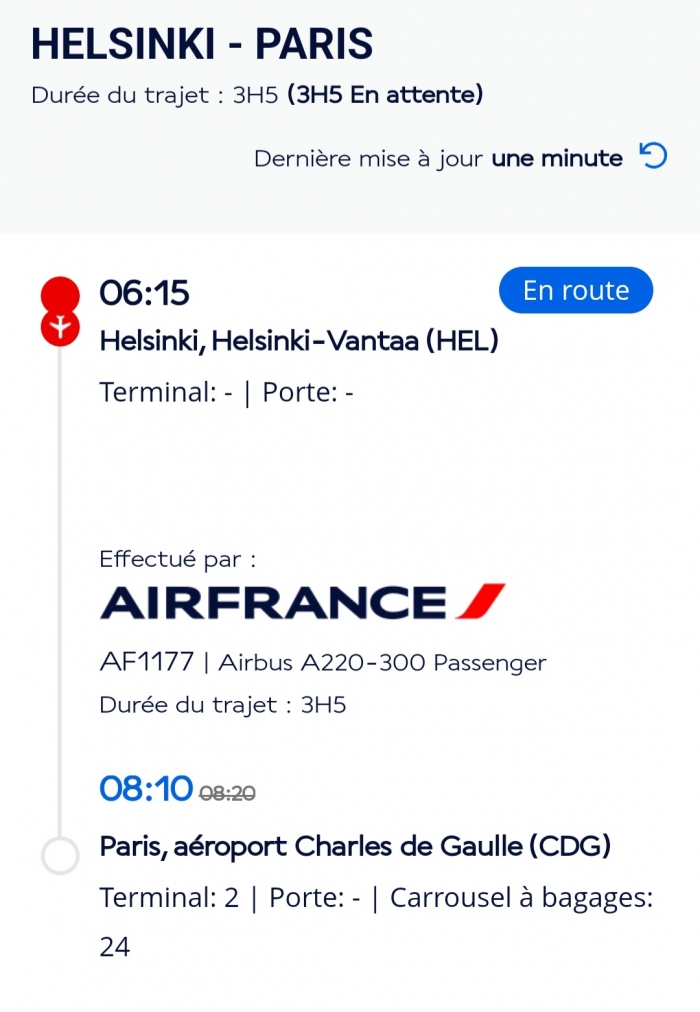
Task: Tap the empty arrival circle marker
Action: pos(60,856)
